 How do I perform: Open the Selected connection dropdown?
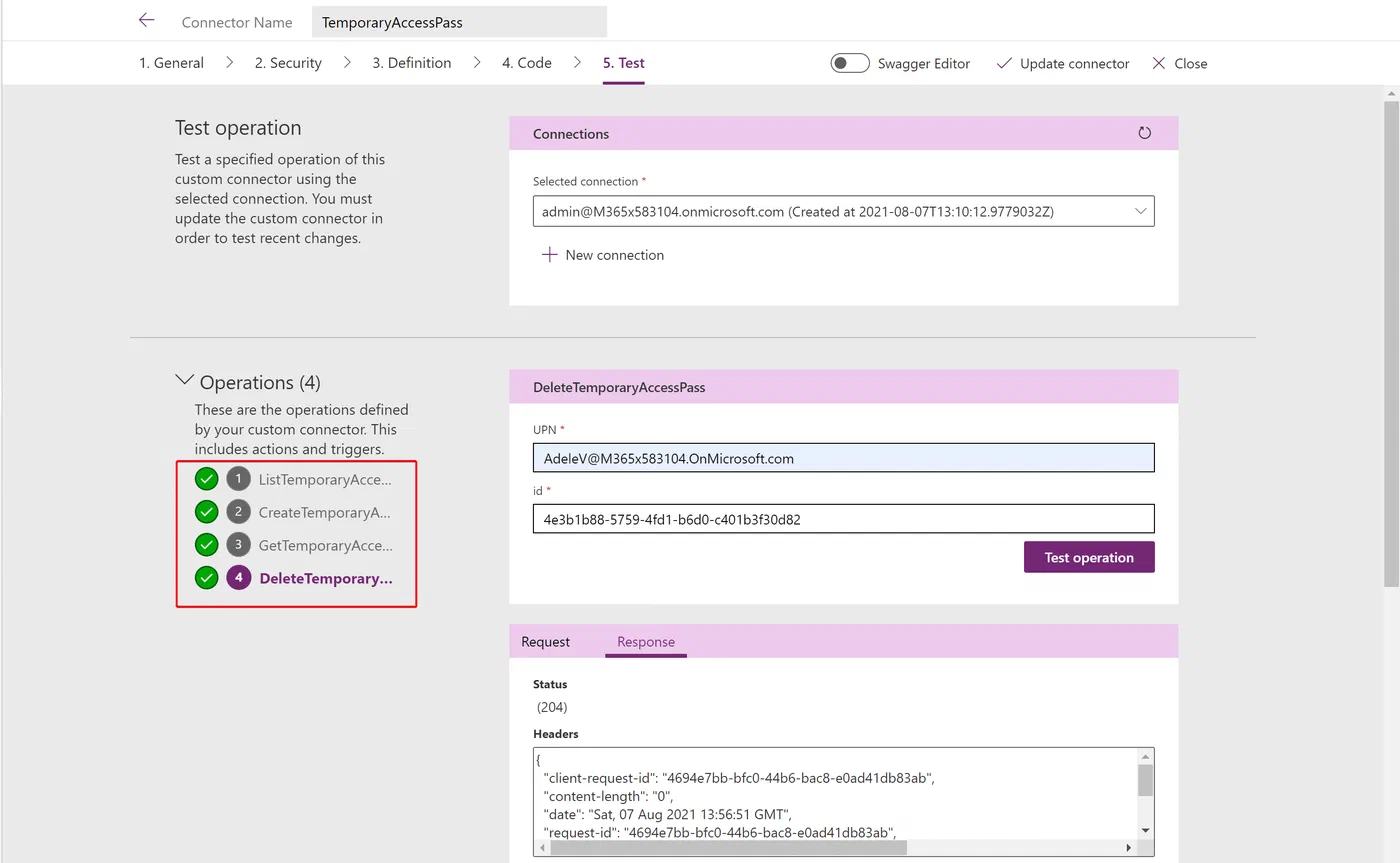843,211
